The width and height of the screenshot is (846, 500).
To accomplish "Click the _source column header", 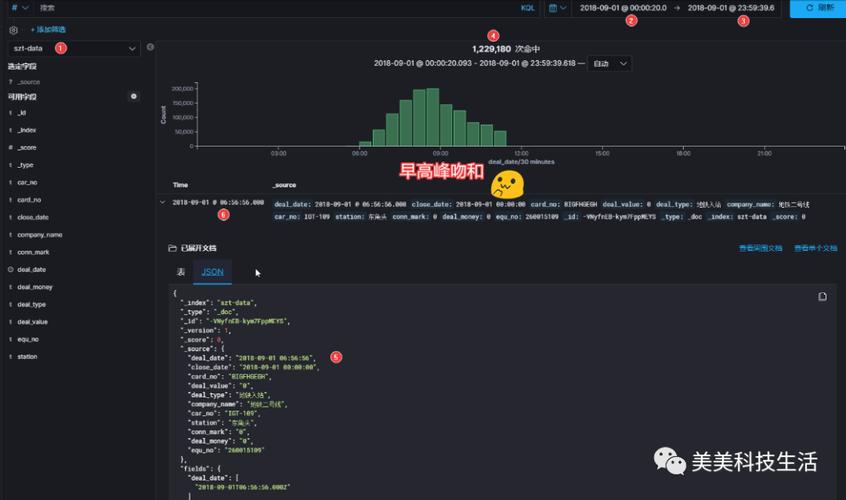I will click(285, 185).
